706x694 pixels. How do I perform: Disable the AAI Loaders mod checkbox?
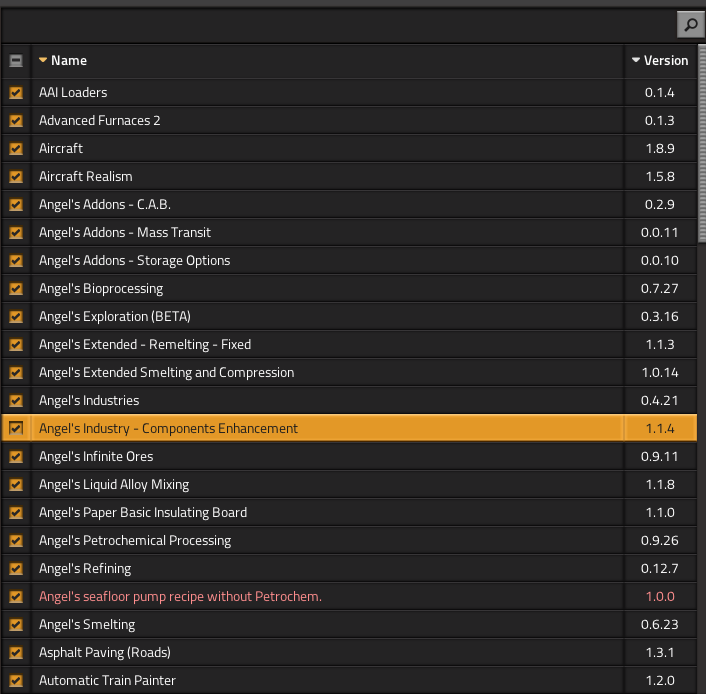pos(16,92)
